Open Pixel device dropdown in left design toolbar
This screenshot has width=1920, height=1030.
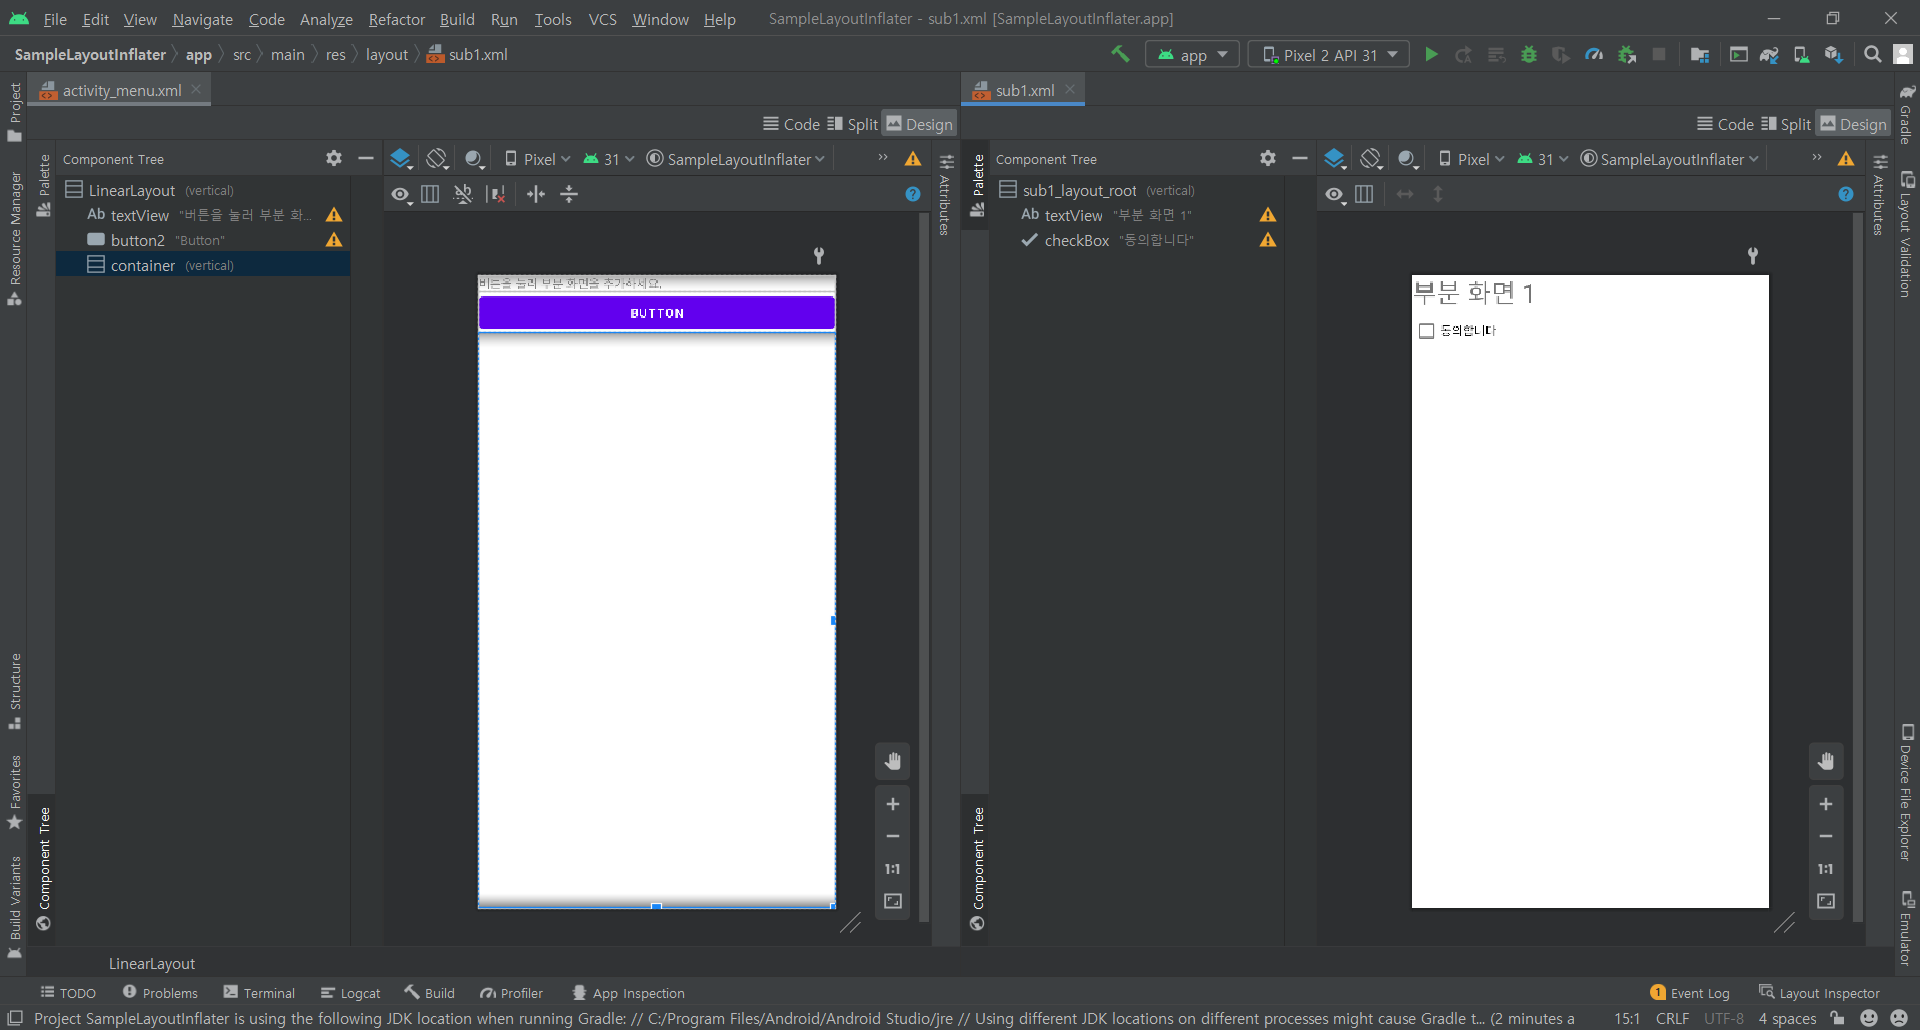537,158
